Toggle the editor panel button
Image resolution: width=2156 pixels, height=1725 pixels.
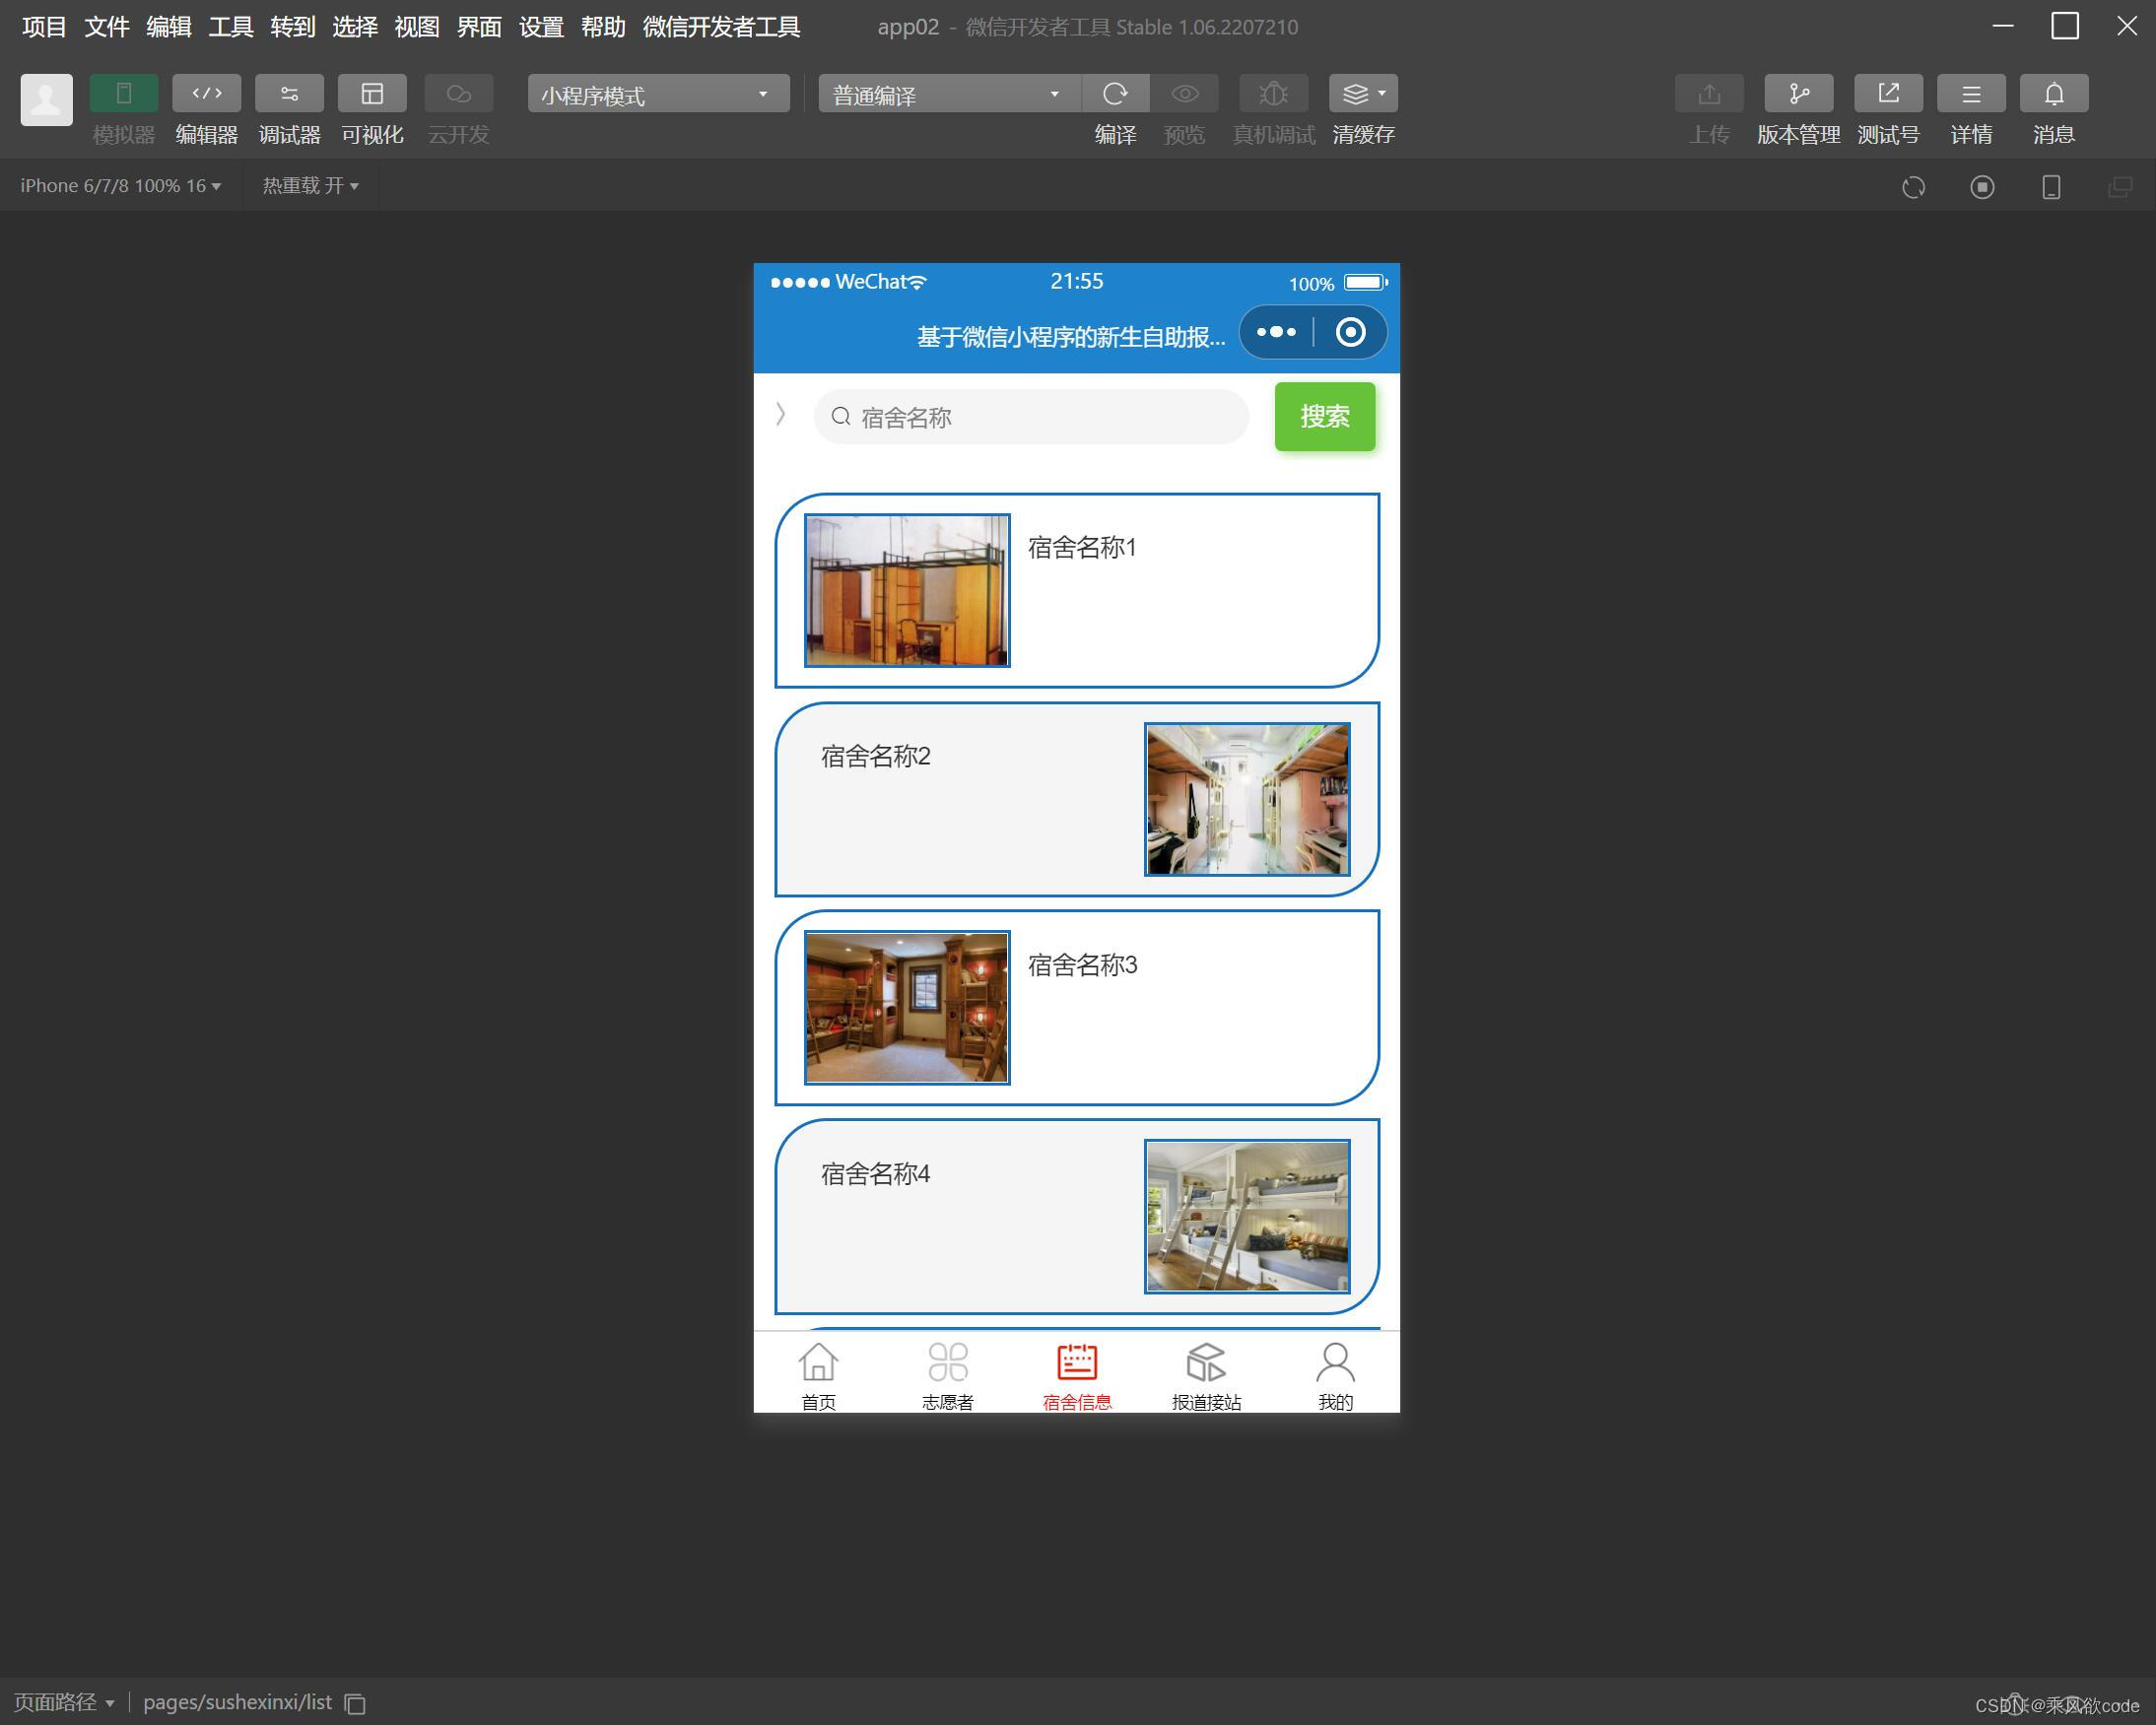(x=206, y=94)
